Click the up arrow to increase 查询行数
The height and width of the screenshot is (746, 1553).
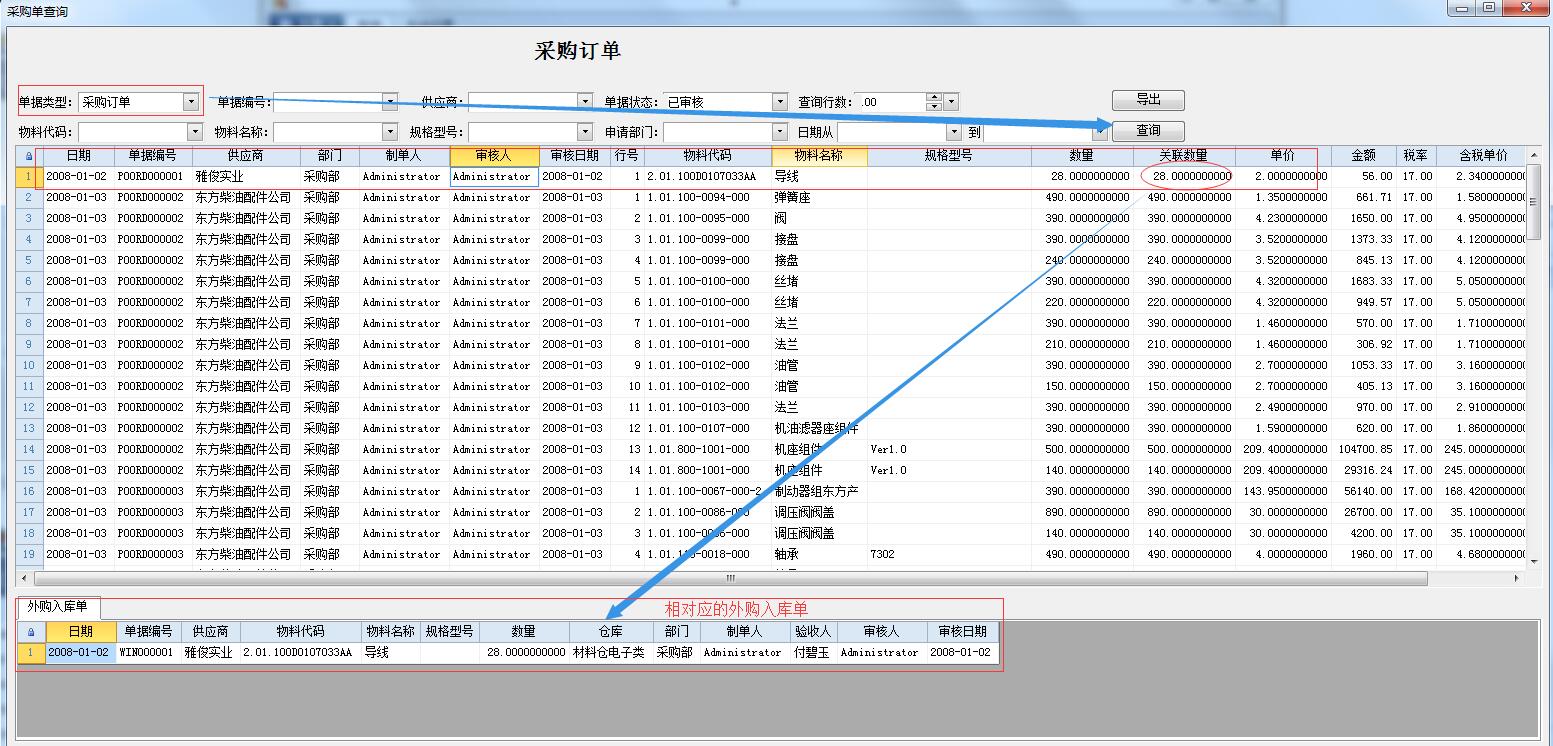click(x=933, y=97)
